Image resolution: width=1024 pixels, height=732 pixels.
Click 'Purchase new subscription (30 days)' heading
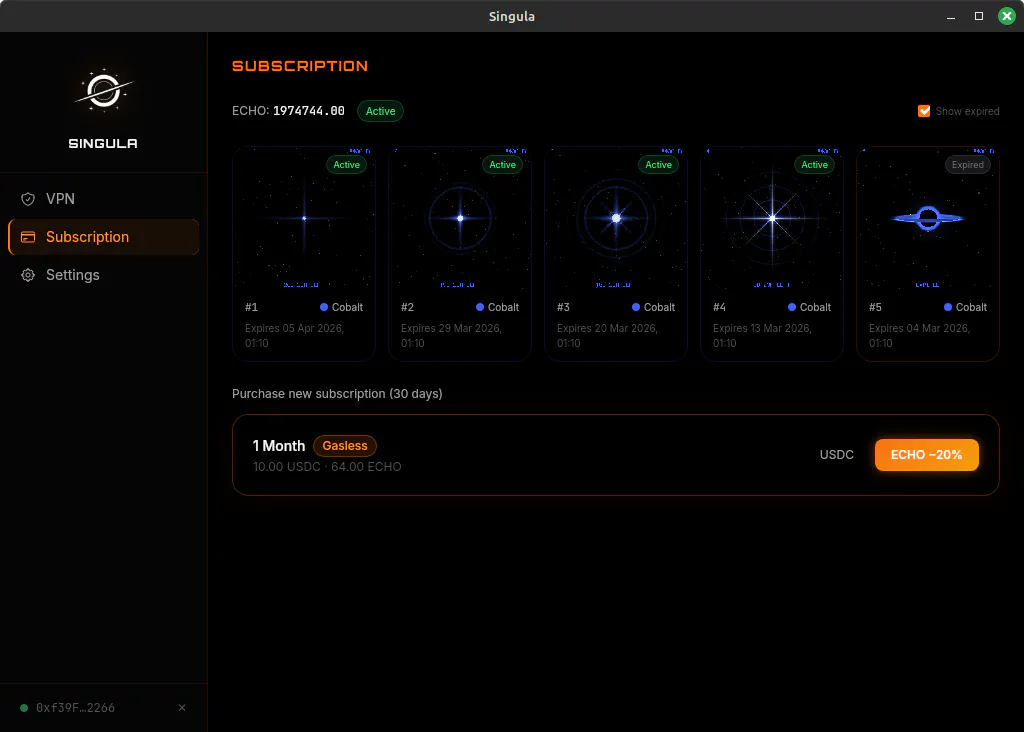pos(337,394)
